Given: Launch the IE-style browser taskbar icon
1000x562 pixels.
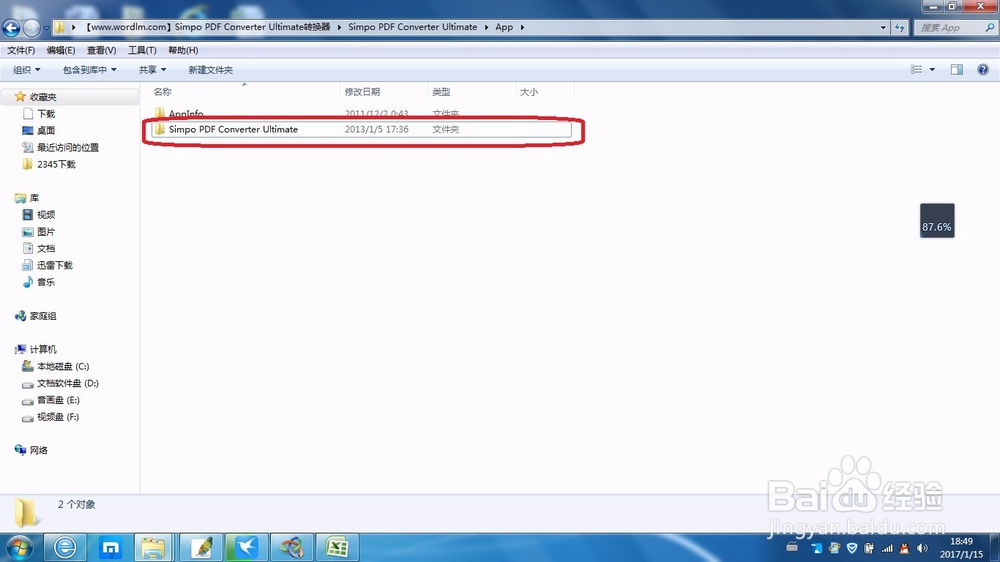Looking at the screenshot, I should click(65, 547).
